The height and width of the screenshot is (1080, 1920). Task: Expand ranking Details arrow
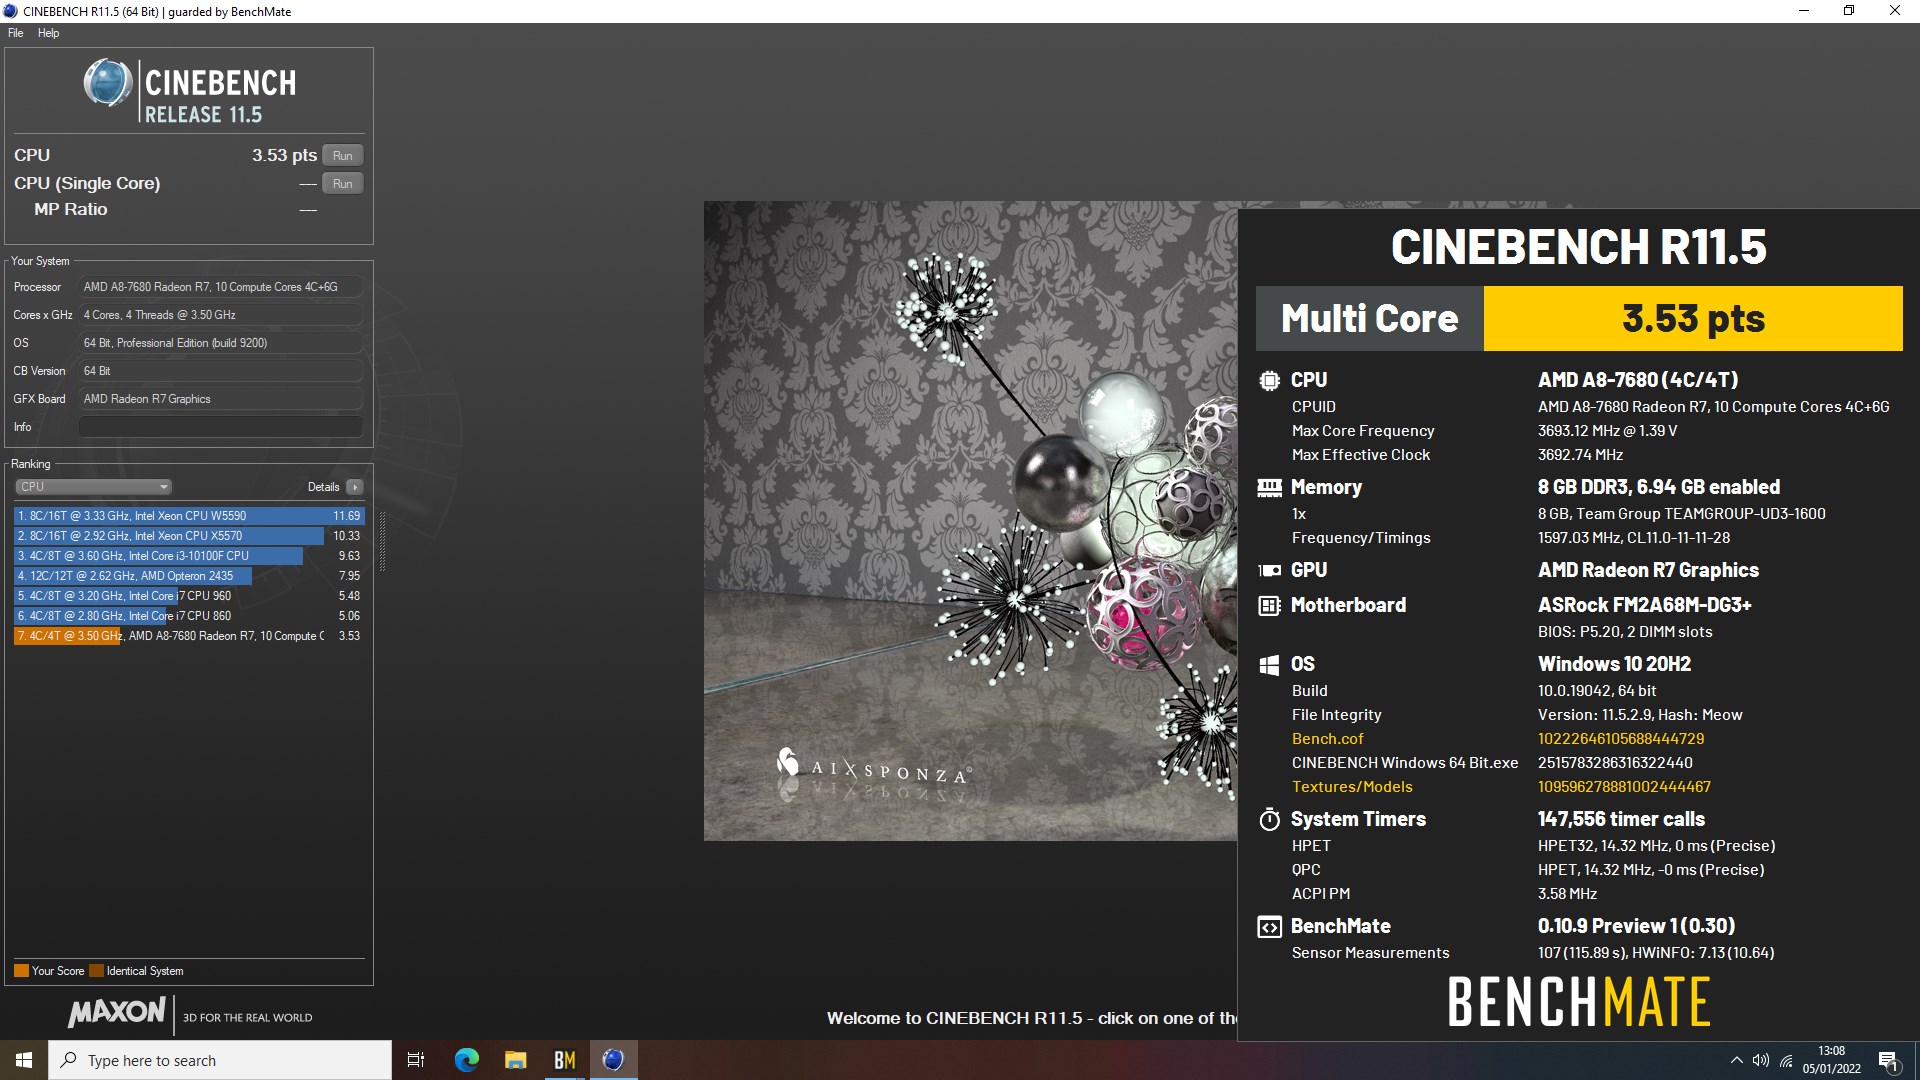click(355, 487)
